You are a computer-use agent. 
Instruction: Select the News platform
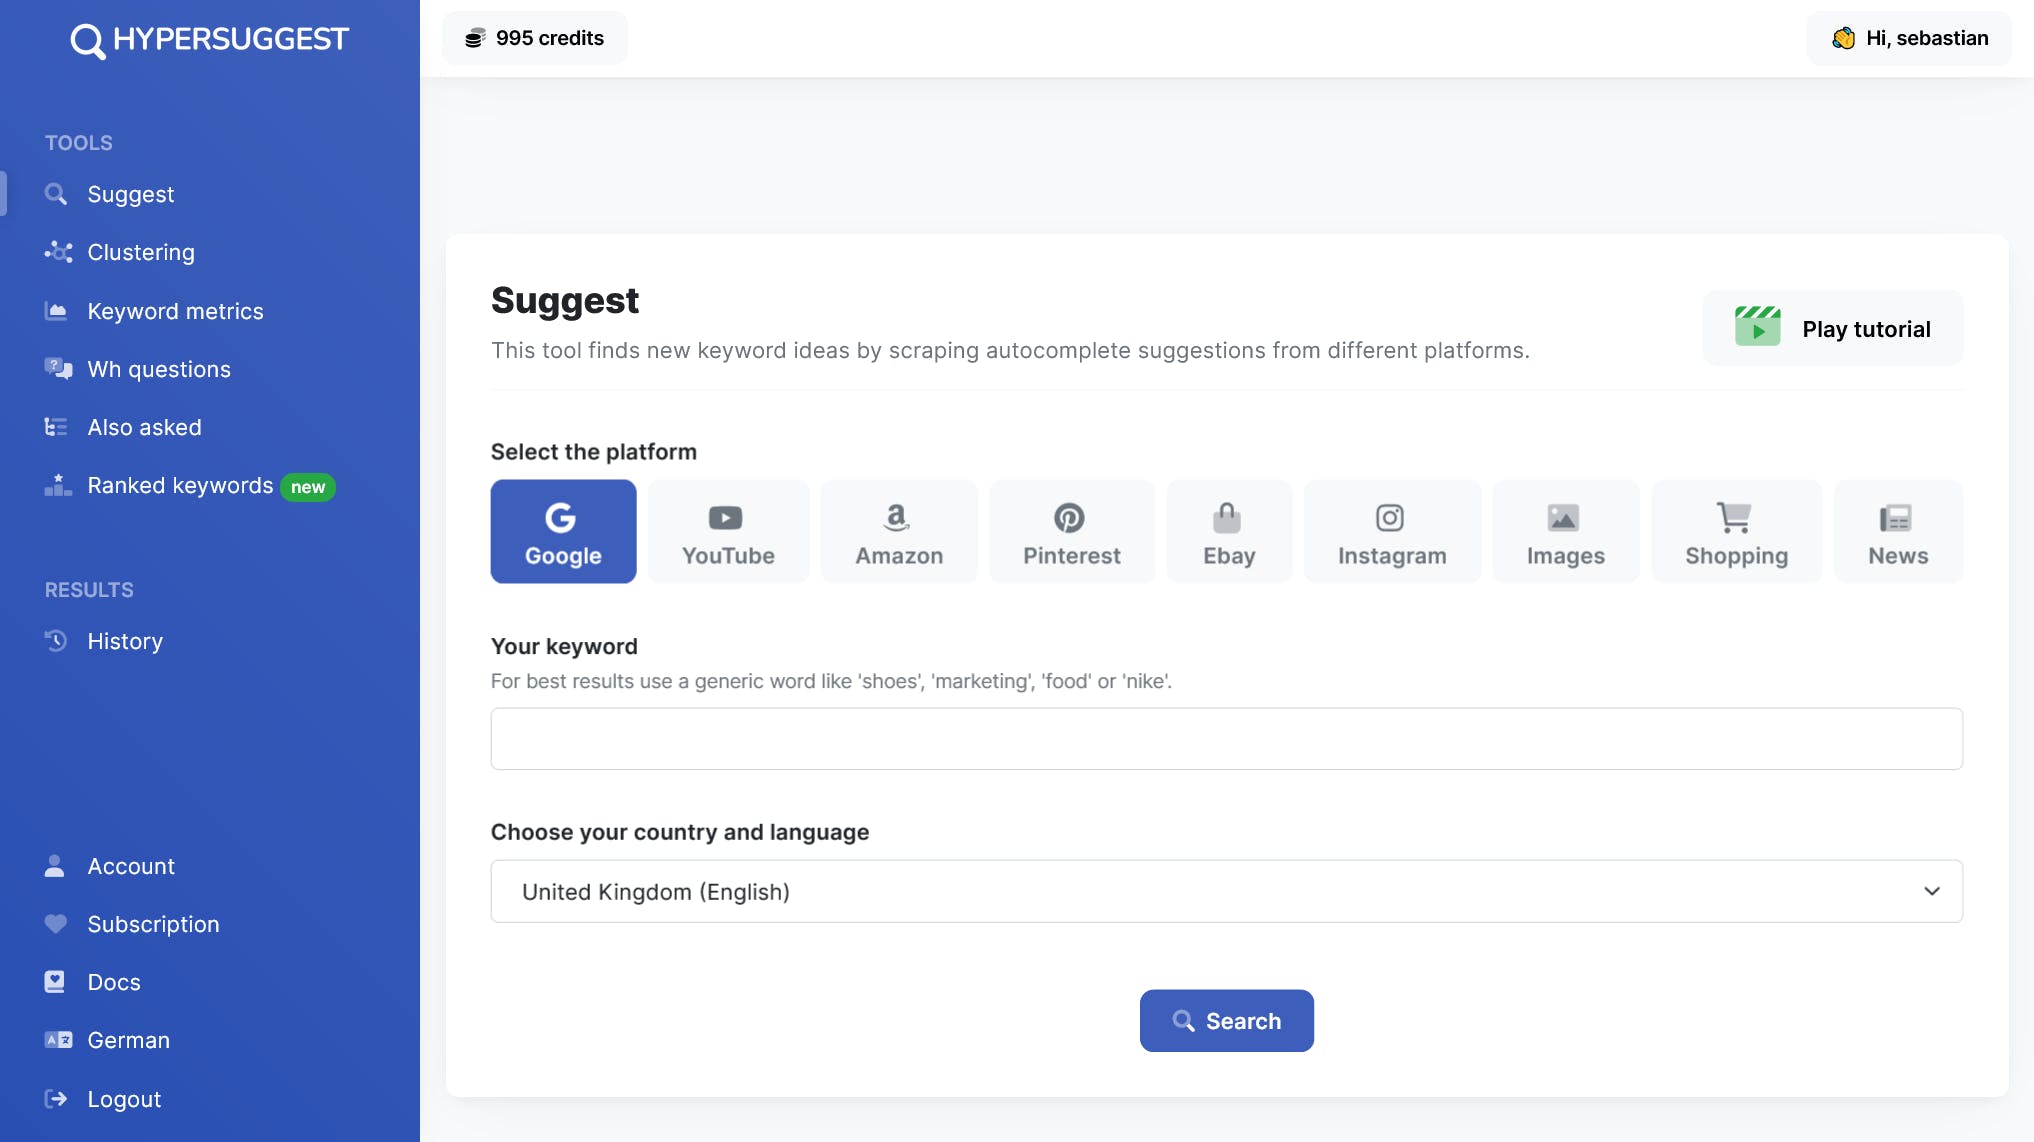[1898, 531]
